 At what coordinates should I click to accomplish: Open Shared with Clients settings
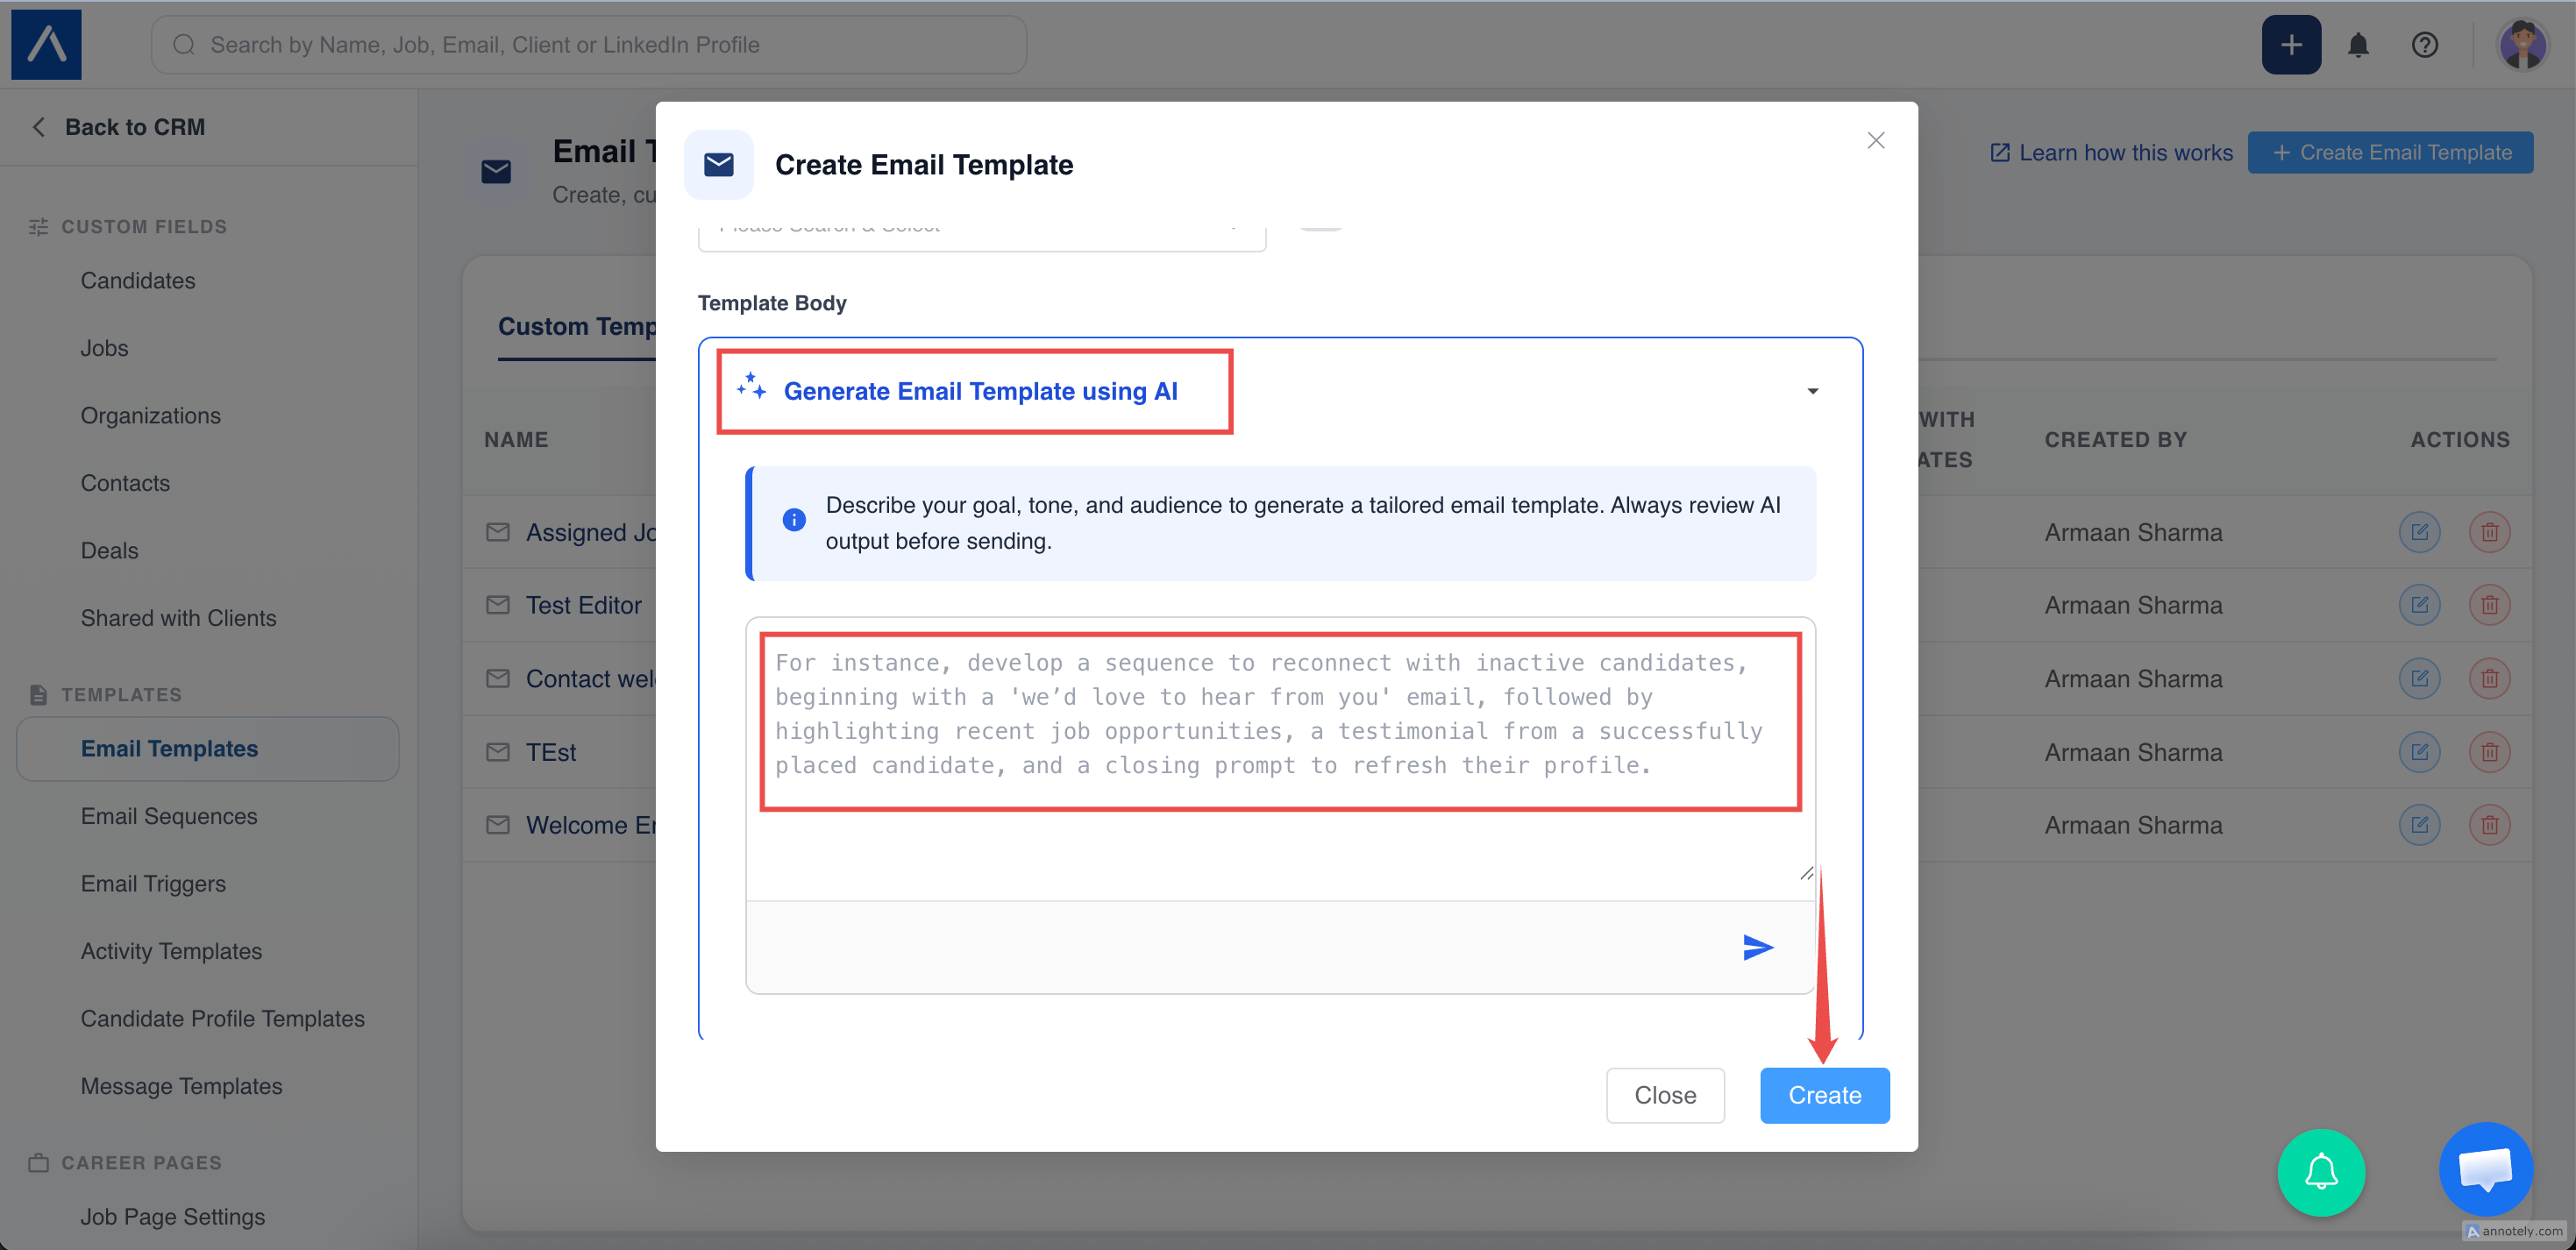point(178,618)
